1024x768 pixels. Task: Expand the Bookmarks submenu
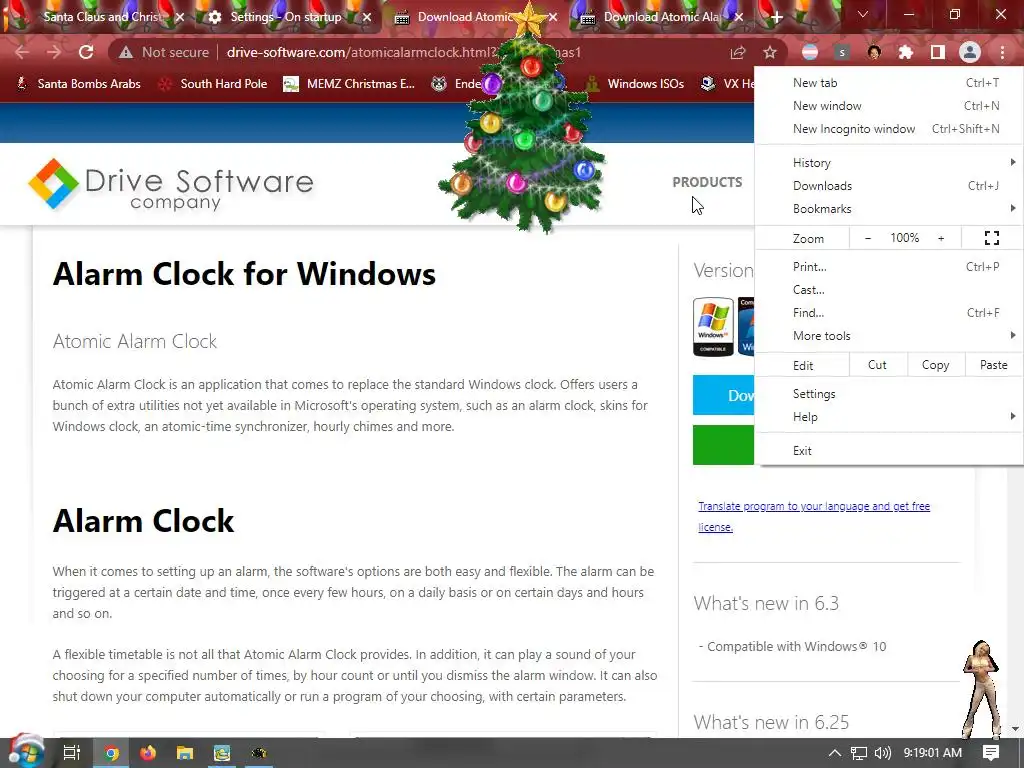pyautogui.click(x=889, y=209)
